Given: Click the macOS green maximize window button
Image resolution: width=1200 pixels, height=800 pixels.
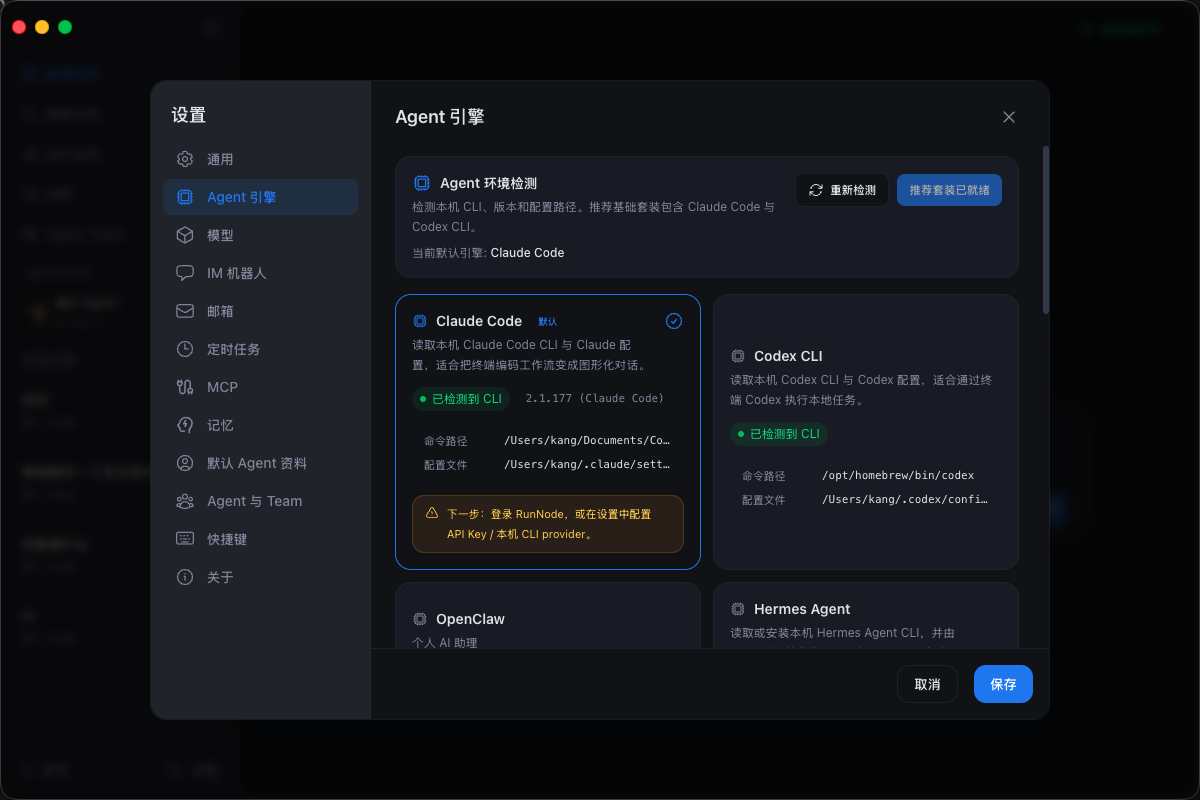Looking at the screenshot, I should (65, 27).
